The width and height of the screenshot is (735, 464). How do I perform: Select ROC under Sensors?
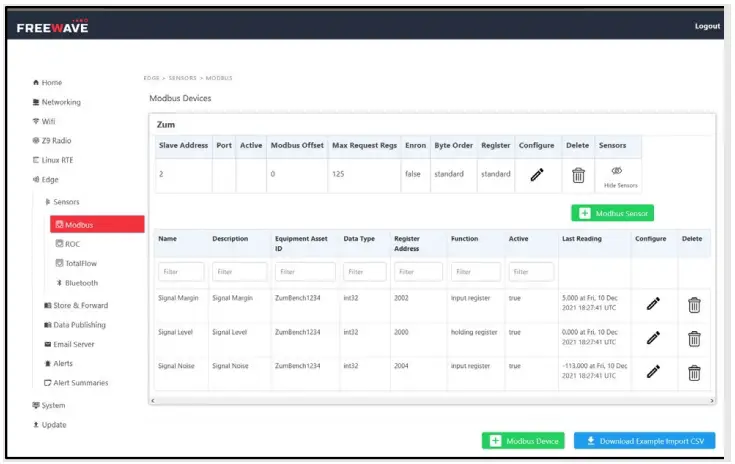68,244
